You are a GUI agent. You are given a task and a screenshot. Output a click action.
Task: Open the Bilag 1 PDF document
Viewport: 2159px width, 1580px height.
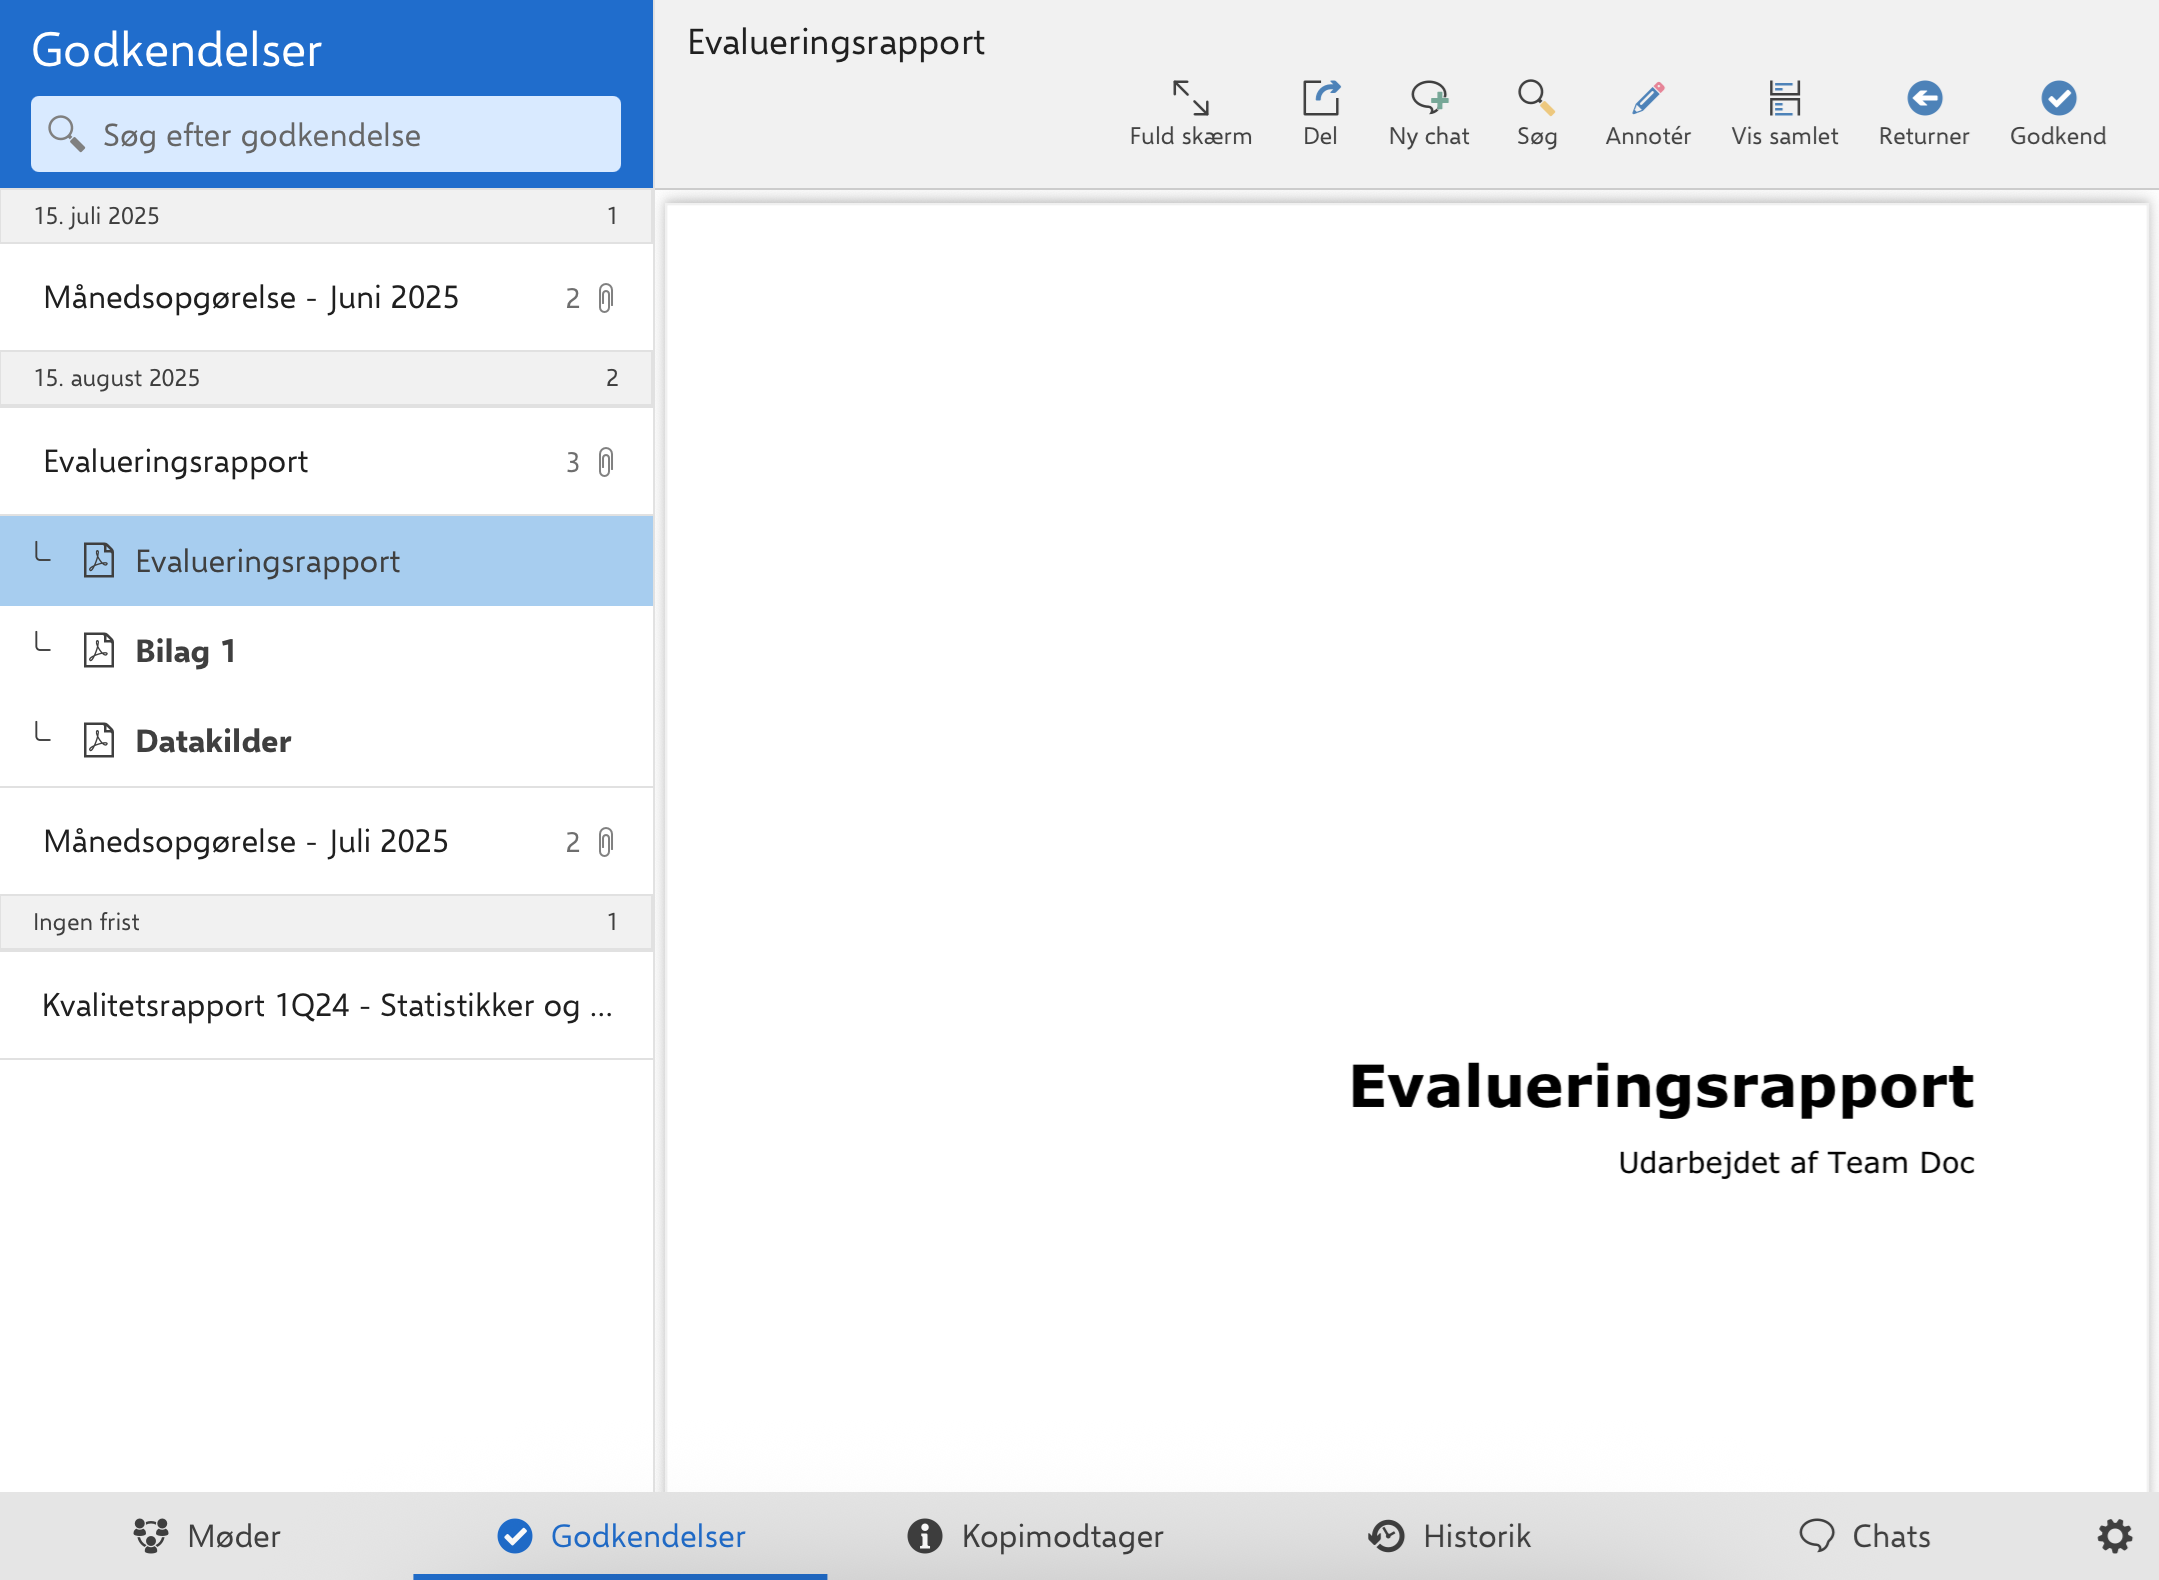[186, 651]
